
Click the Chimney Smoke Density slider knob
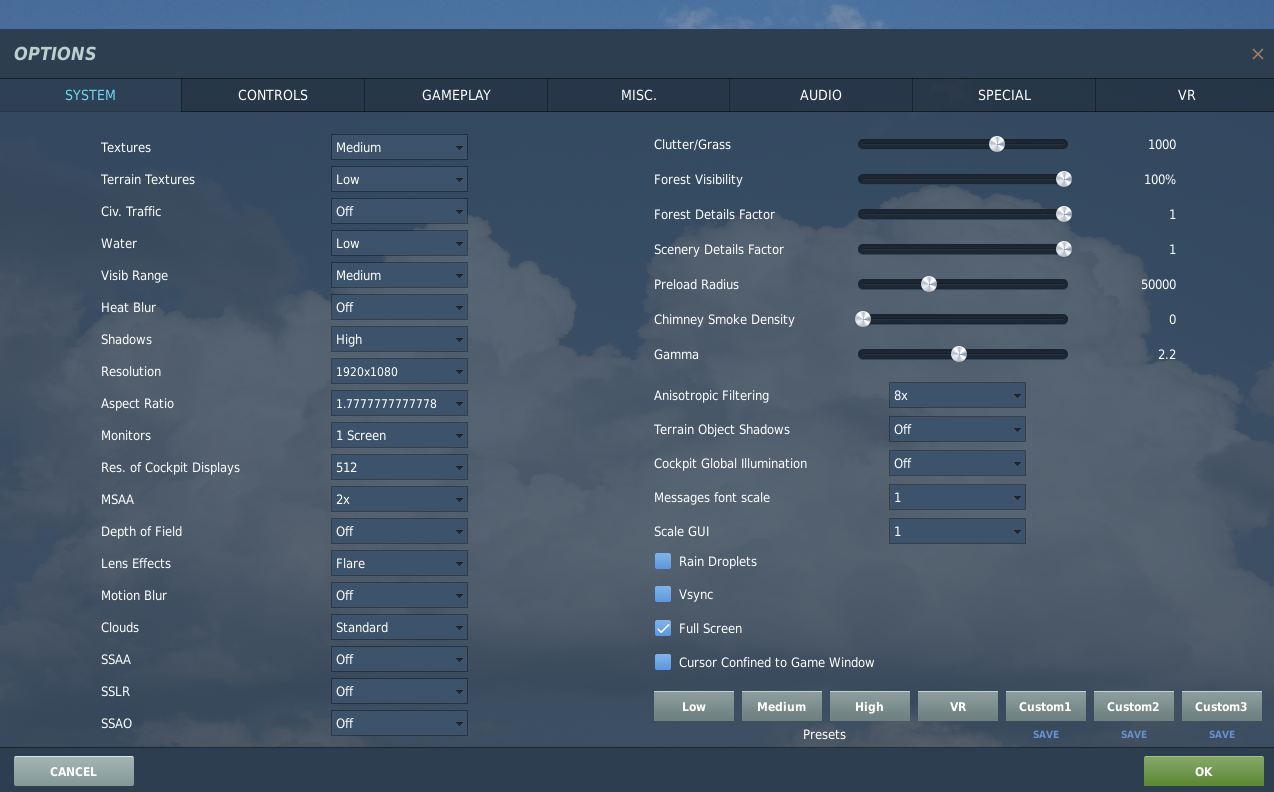[x=863, y=319]
